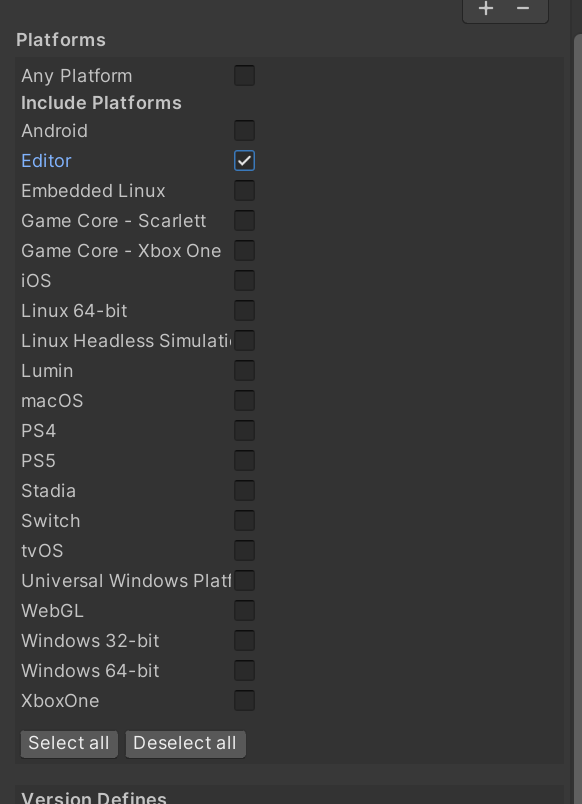Enable the Embedded Linux platform
Screen dimensions: 582x804
point(244,190)
